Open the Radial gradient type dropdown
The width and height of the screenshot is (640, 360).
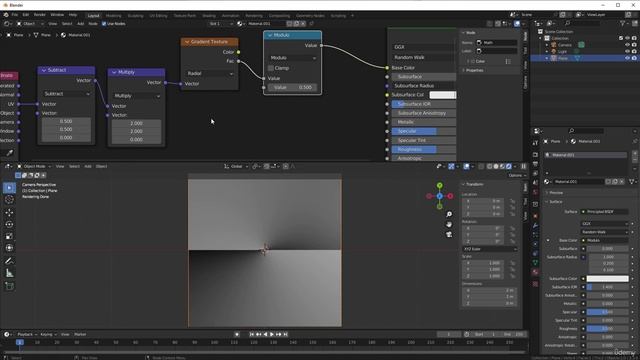point(209,73)
